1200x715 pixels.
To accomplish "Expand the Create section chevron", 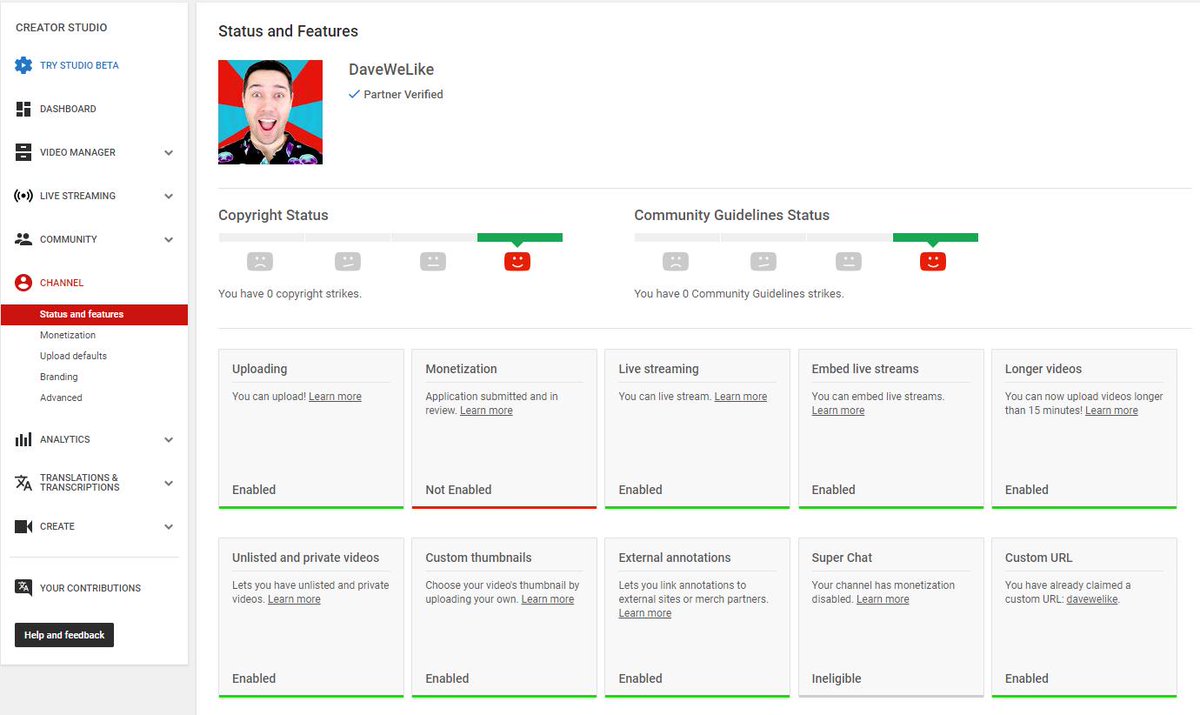I will pos(168,527).
